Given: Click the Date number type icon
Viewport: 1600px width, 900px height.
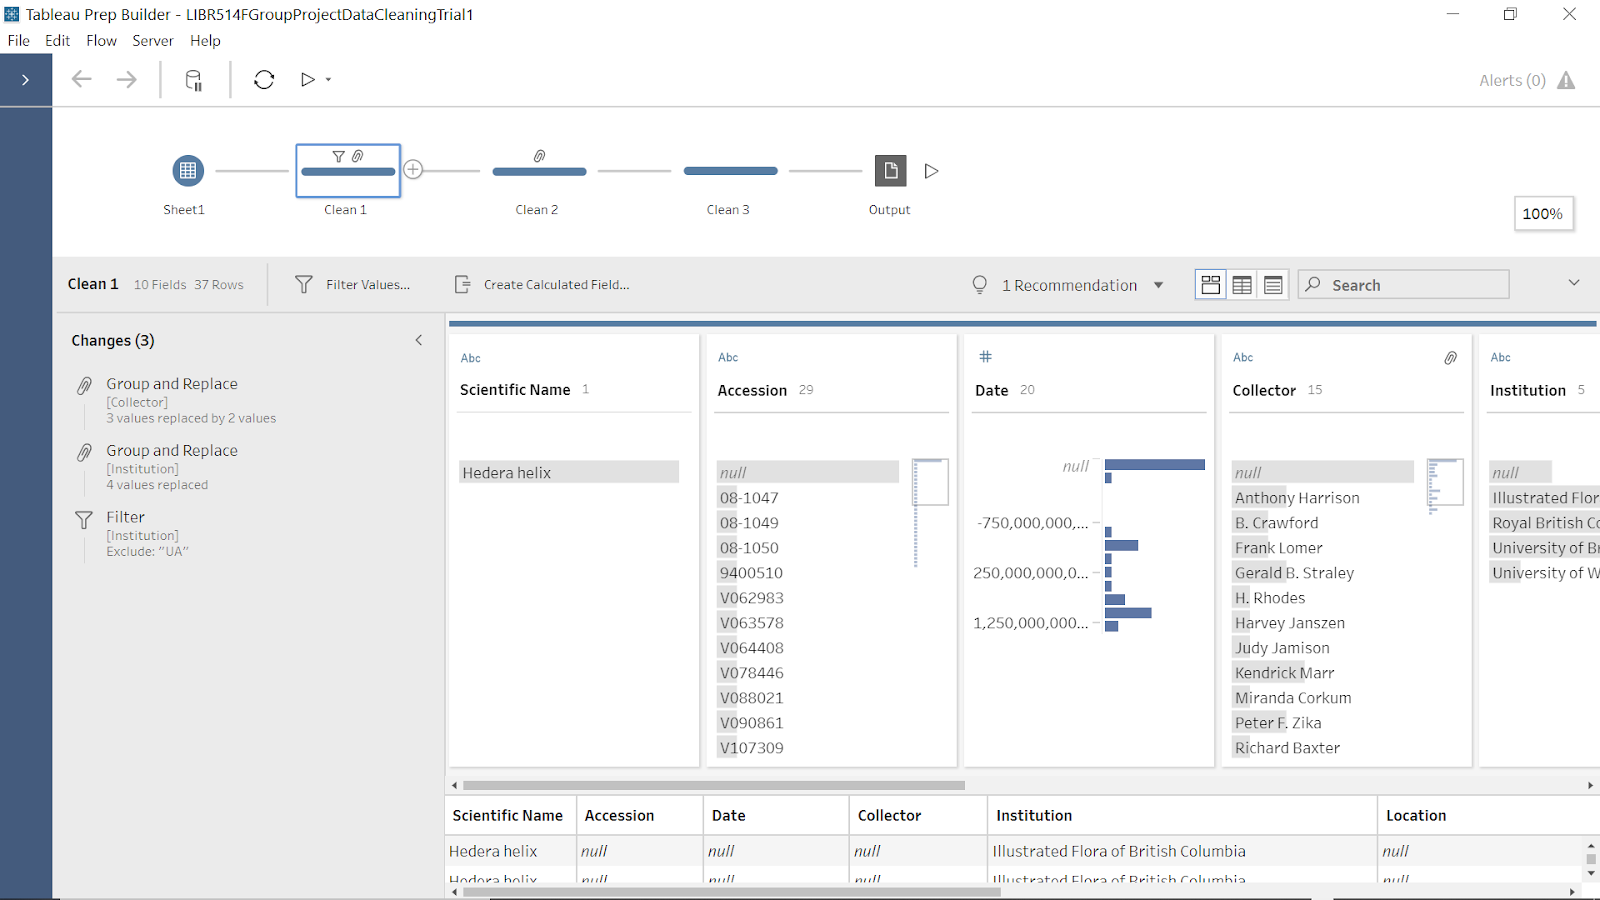Looking at the screenshot, I should (x=985, y=357).
